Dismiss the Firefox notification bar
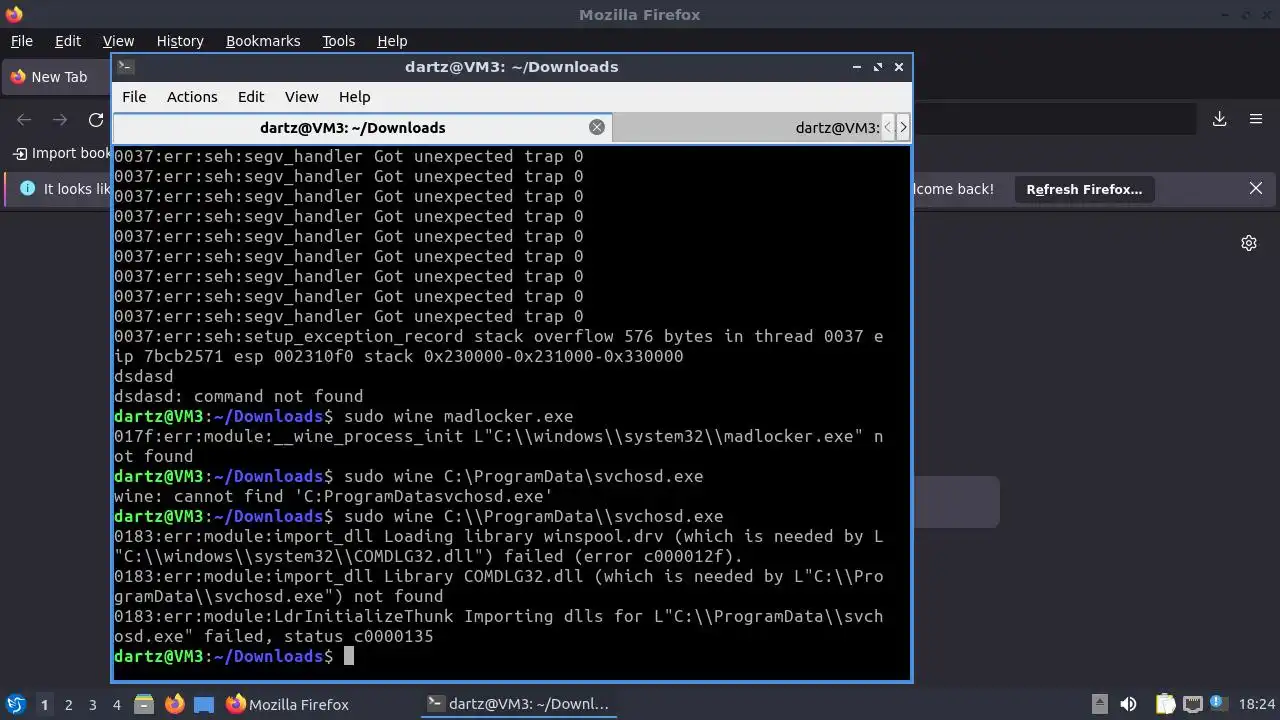This screenshot has height=720, width=1280. coord(1256,189)
